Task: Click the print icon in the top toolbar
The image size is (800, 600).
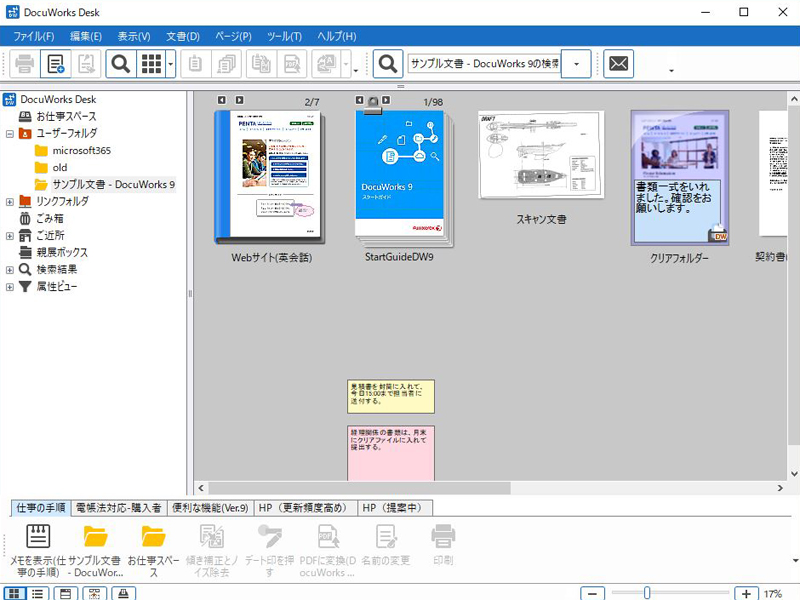Action: (x=24, y=64)
